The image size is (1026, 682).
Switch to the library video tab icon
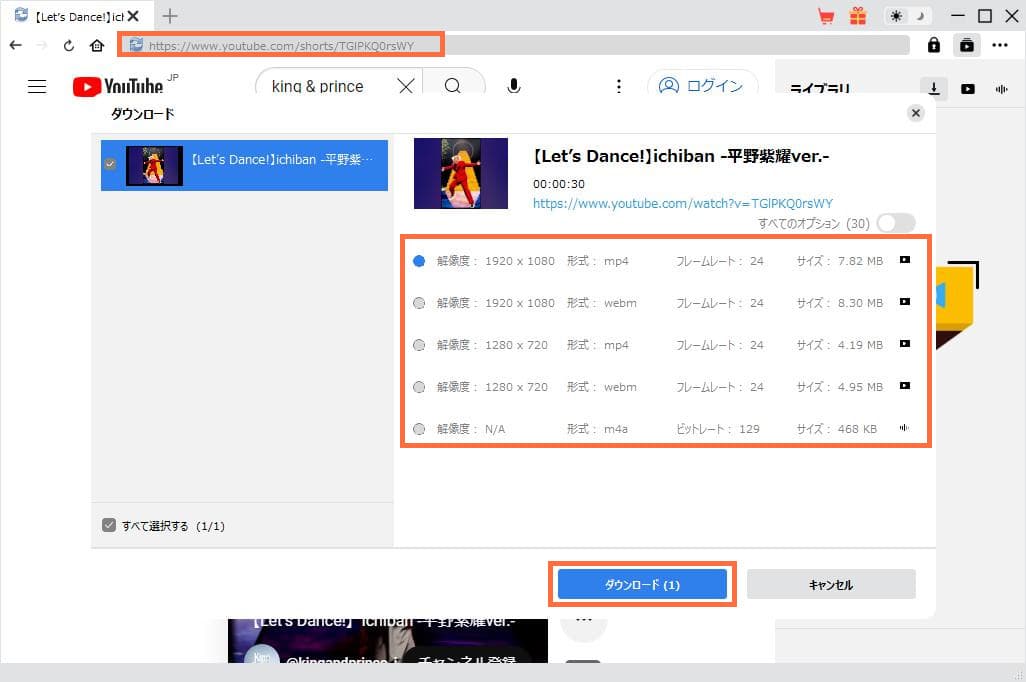[967, 89]
